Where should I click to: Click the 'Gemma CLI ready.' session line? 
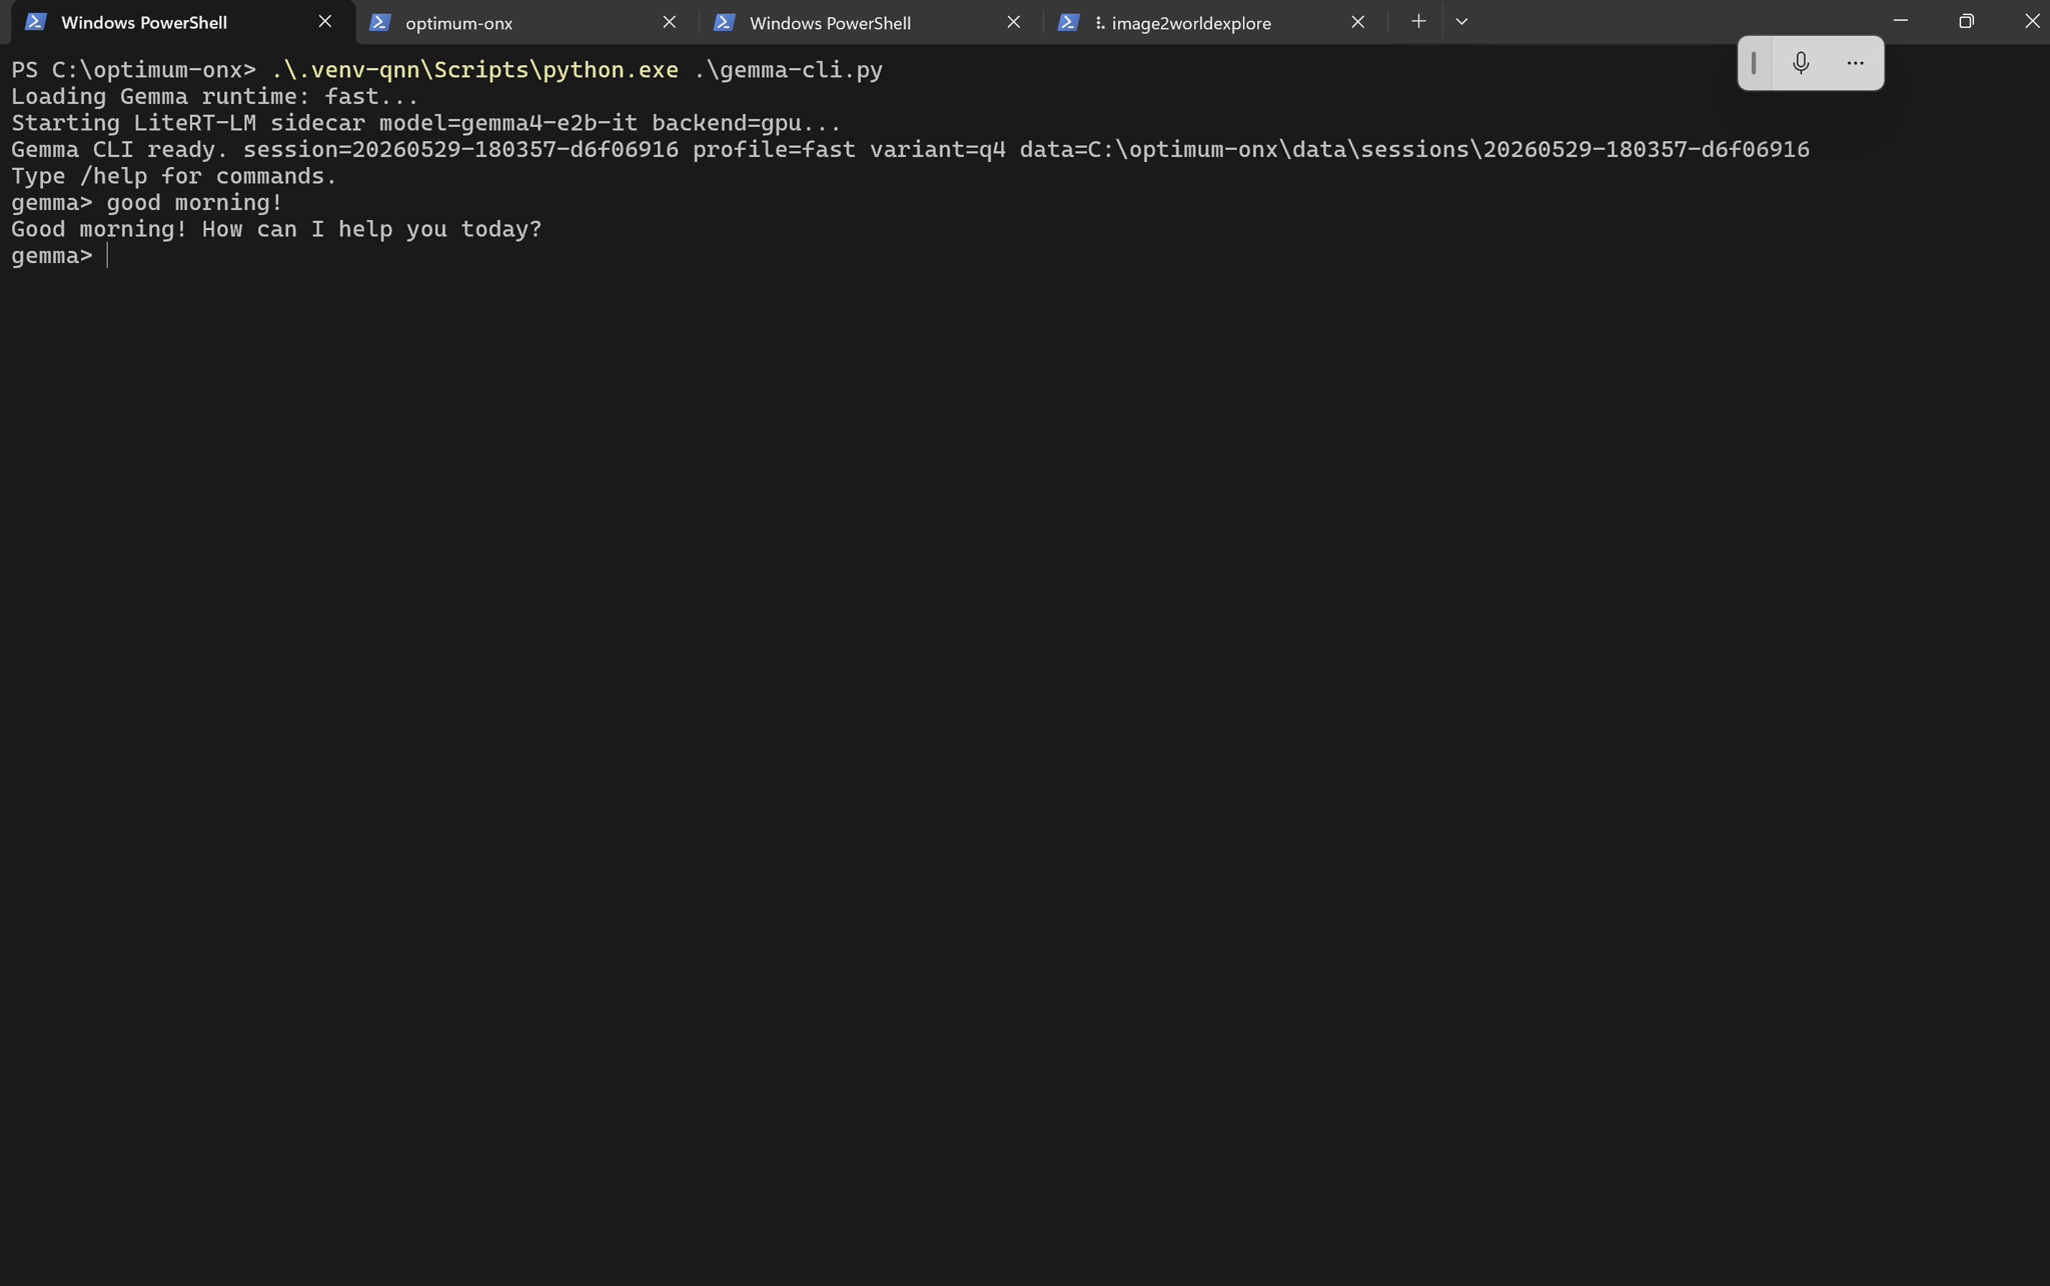point(910,150)
